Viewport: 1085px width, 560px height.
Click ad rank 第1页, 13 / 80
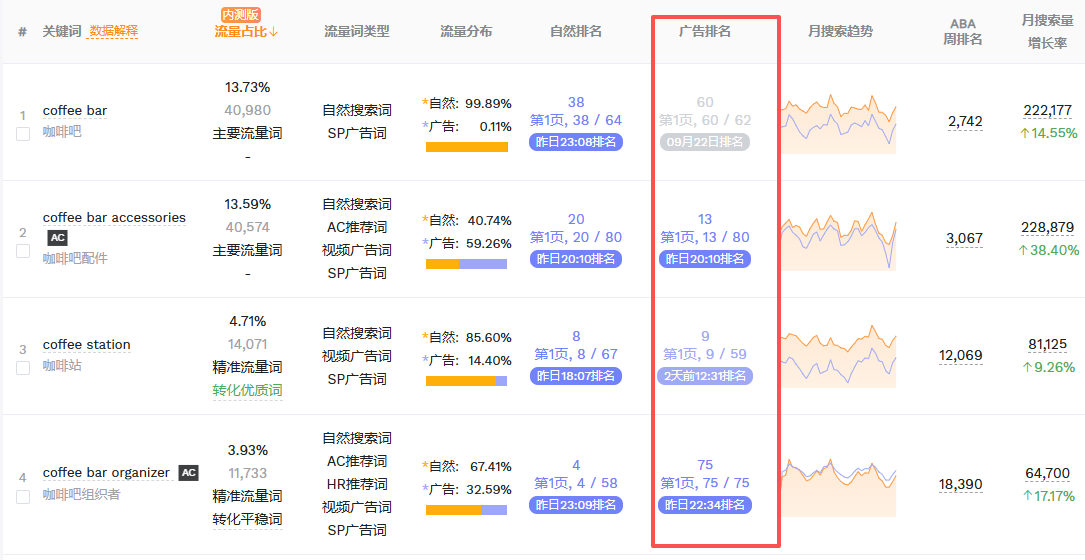[704, 237]
